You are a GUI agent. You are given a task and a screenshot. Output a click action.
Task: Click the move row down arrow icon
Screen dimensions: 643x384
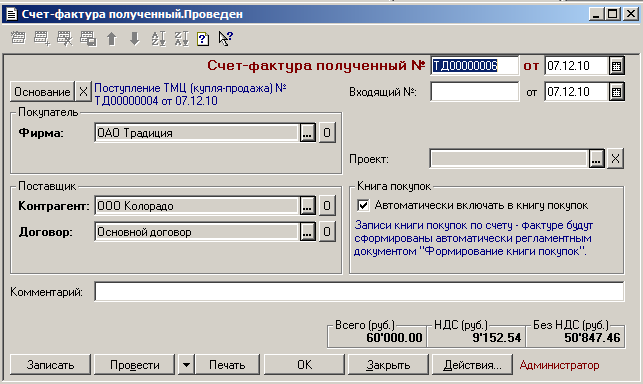click(135, 39)
